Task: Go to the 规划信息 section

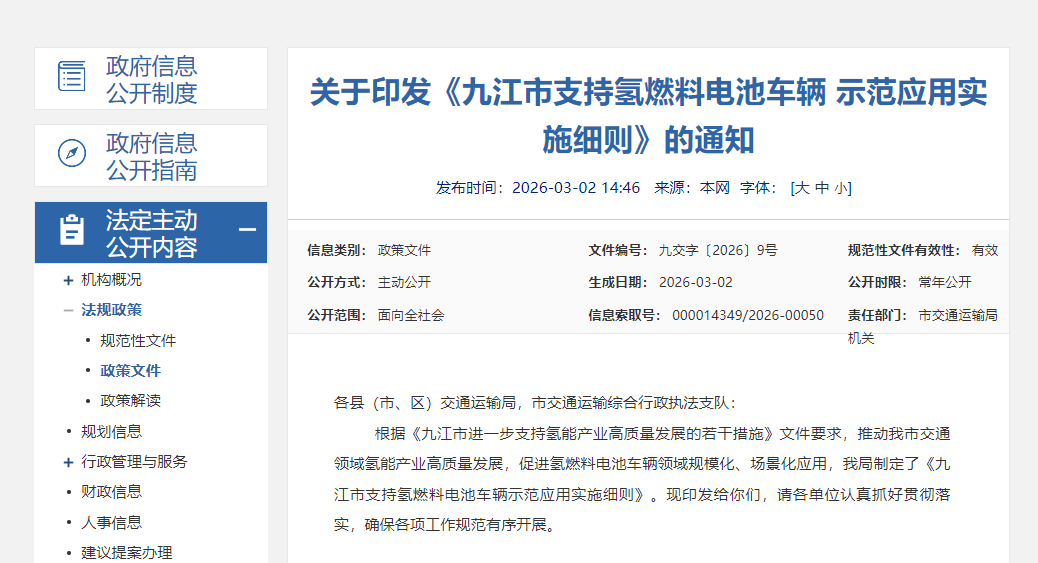Action: click(111, 432)
